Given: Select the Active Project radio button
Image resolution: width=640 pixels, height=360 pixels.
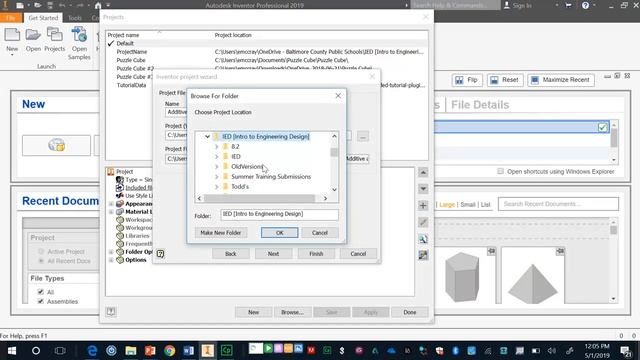Looking at the screenshot, I should [41, 251].
